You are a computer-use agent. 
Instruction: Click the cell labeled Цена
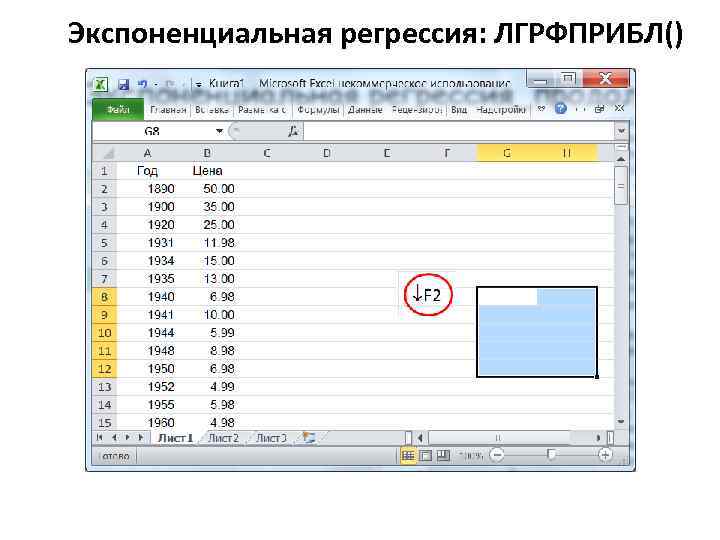pos(207,171)
